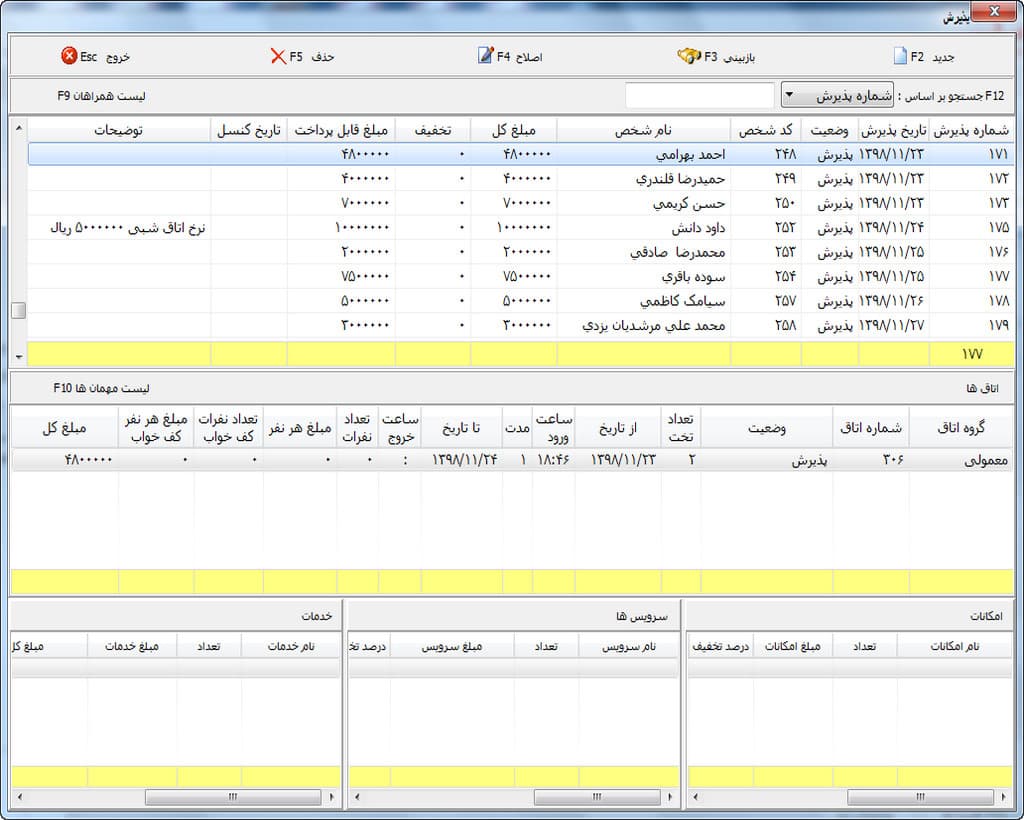
Task: Click the search input field beside the dropdown
Action: click(699, 96)
